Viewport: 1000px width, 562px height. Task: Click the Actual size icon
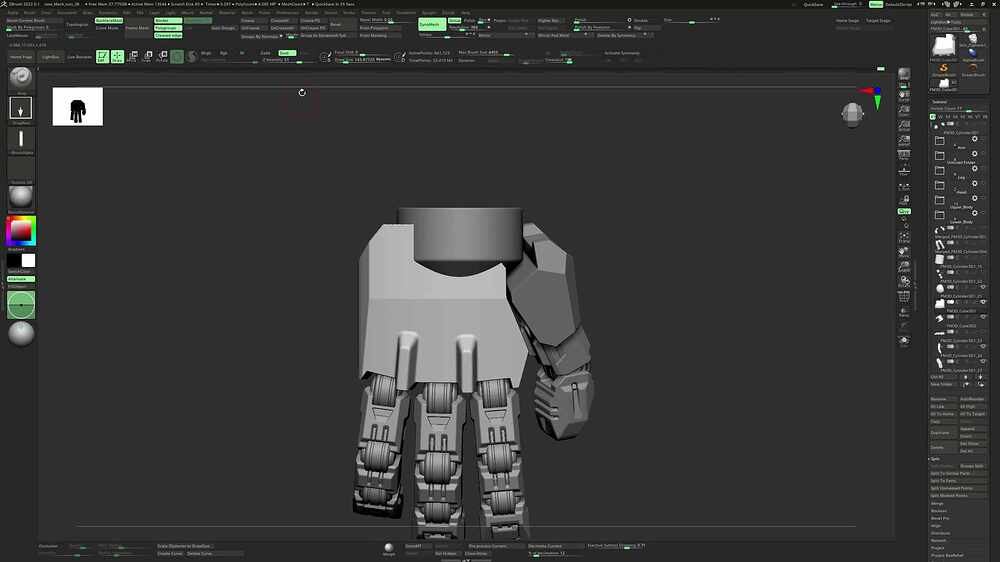(x=904, y=126)
